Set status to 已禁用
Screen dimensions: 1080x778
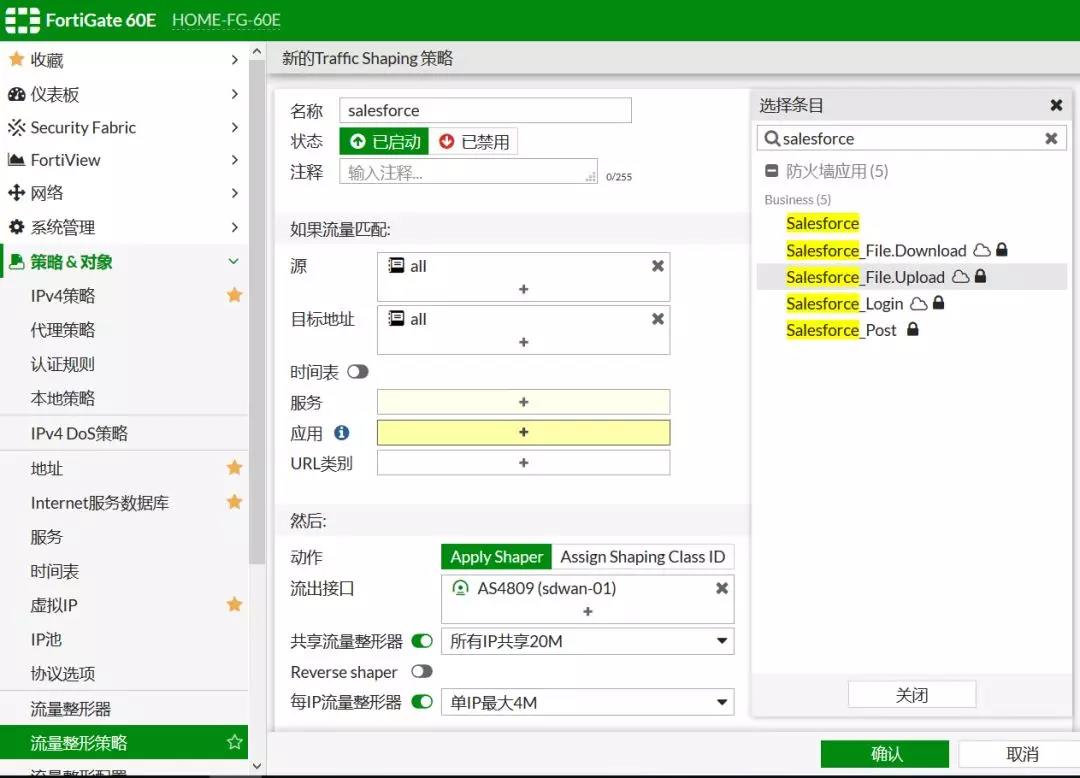tap(473, 142)
